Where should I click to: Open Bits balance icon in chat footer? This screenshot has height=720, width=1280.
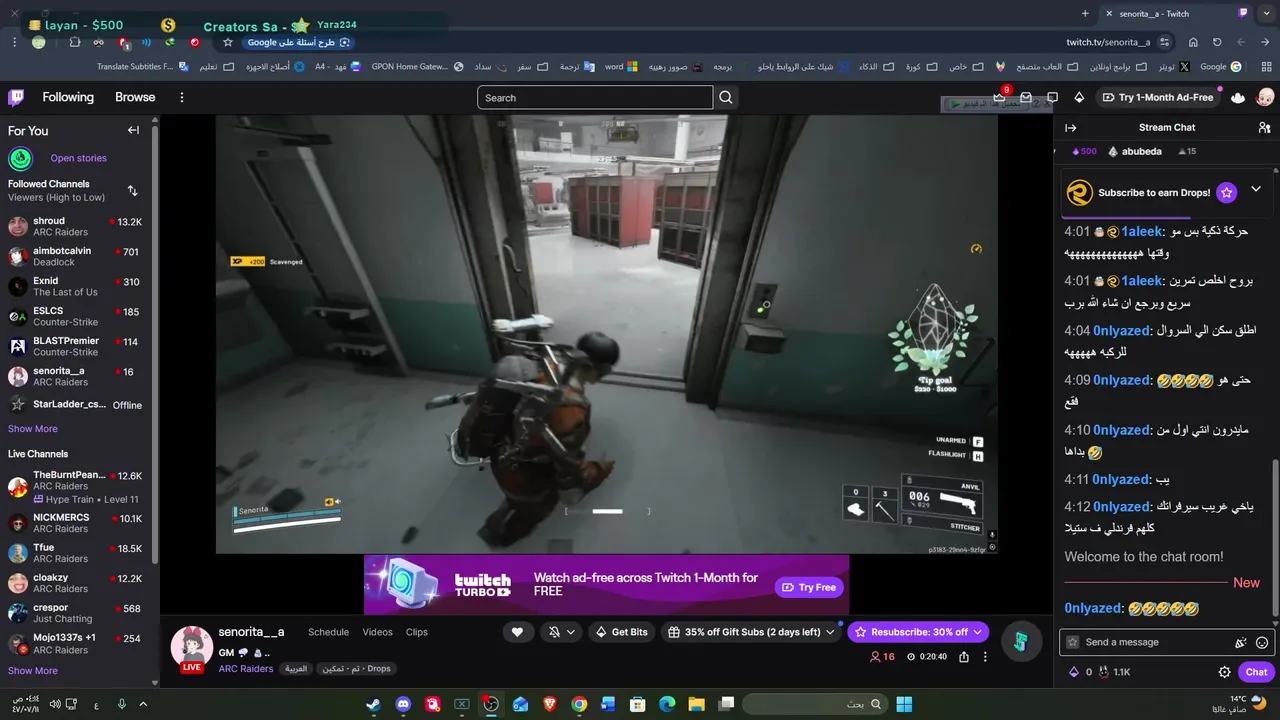coord(1074,672)
